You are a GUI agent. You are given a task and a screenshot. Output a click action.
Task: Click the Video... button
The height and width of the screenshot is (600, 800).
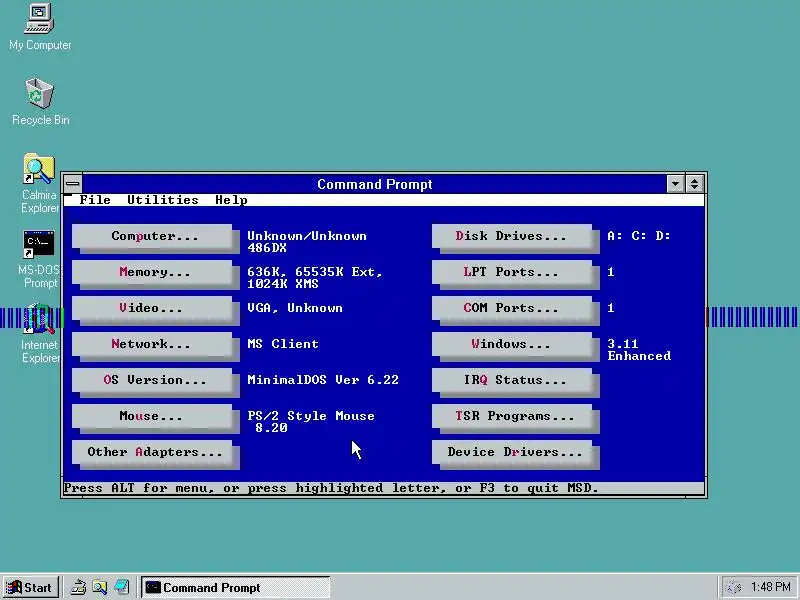[152, 308]
